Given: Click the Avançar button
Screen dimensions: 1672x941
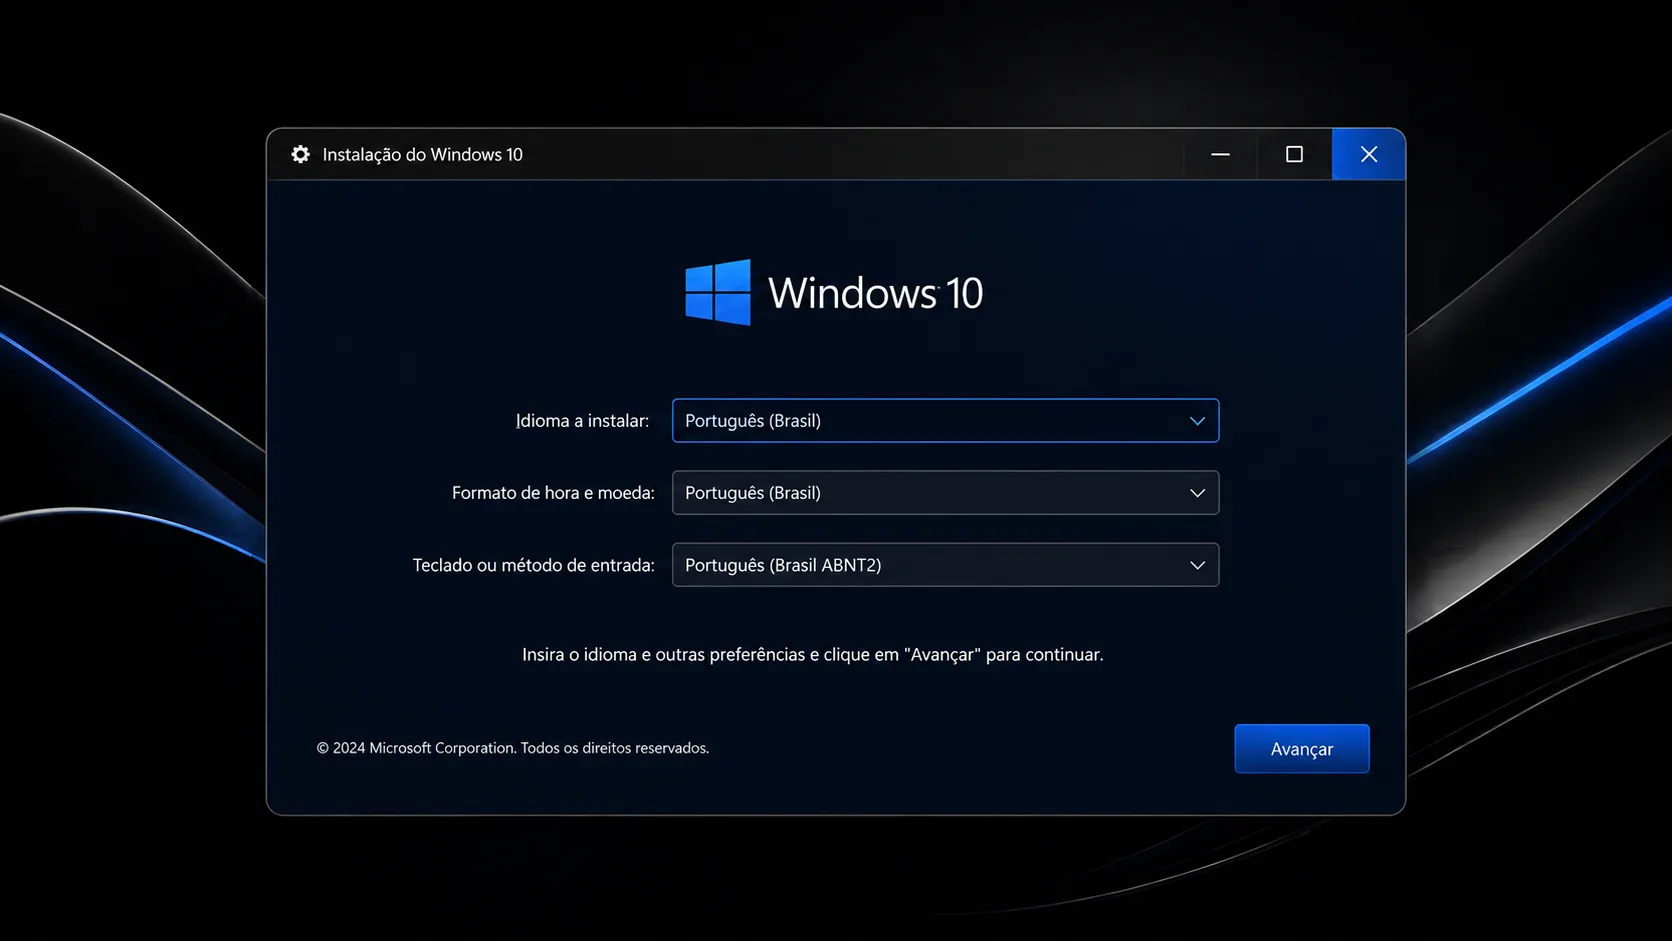Looking at the screenshot, I should [1301, 749].
